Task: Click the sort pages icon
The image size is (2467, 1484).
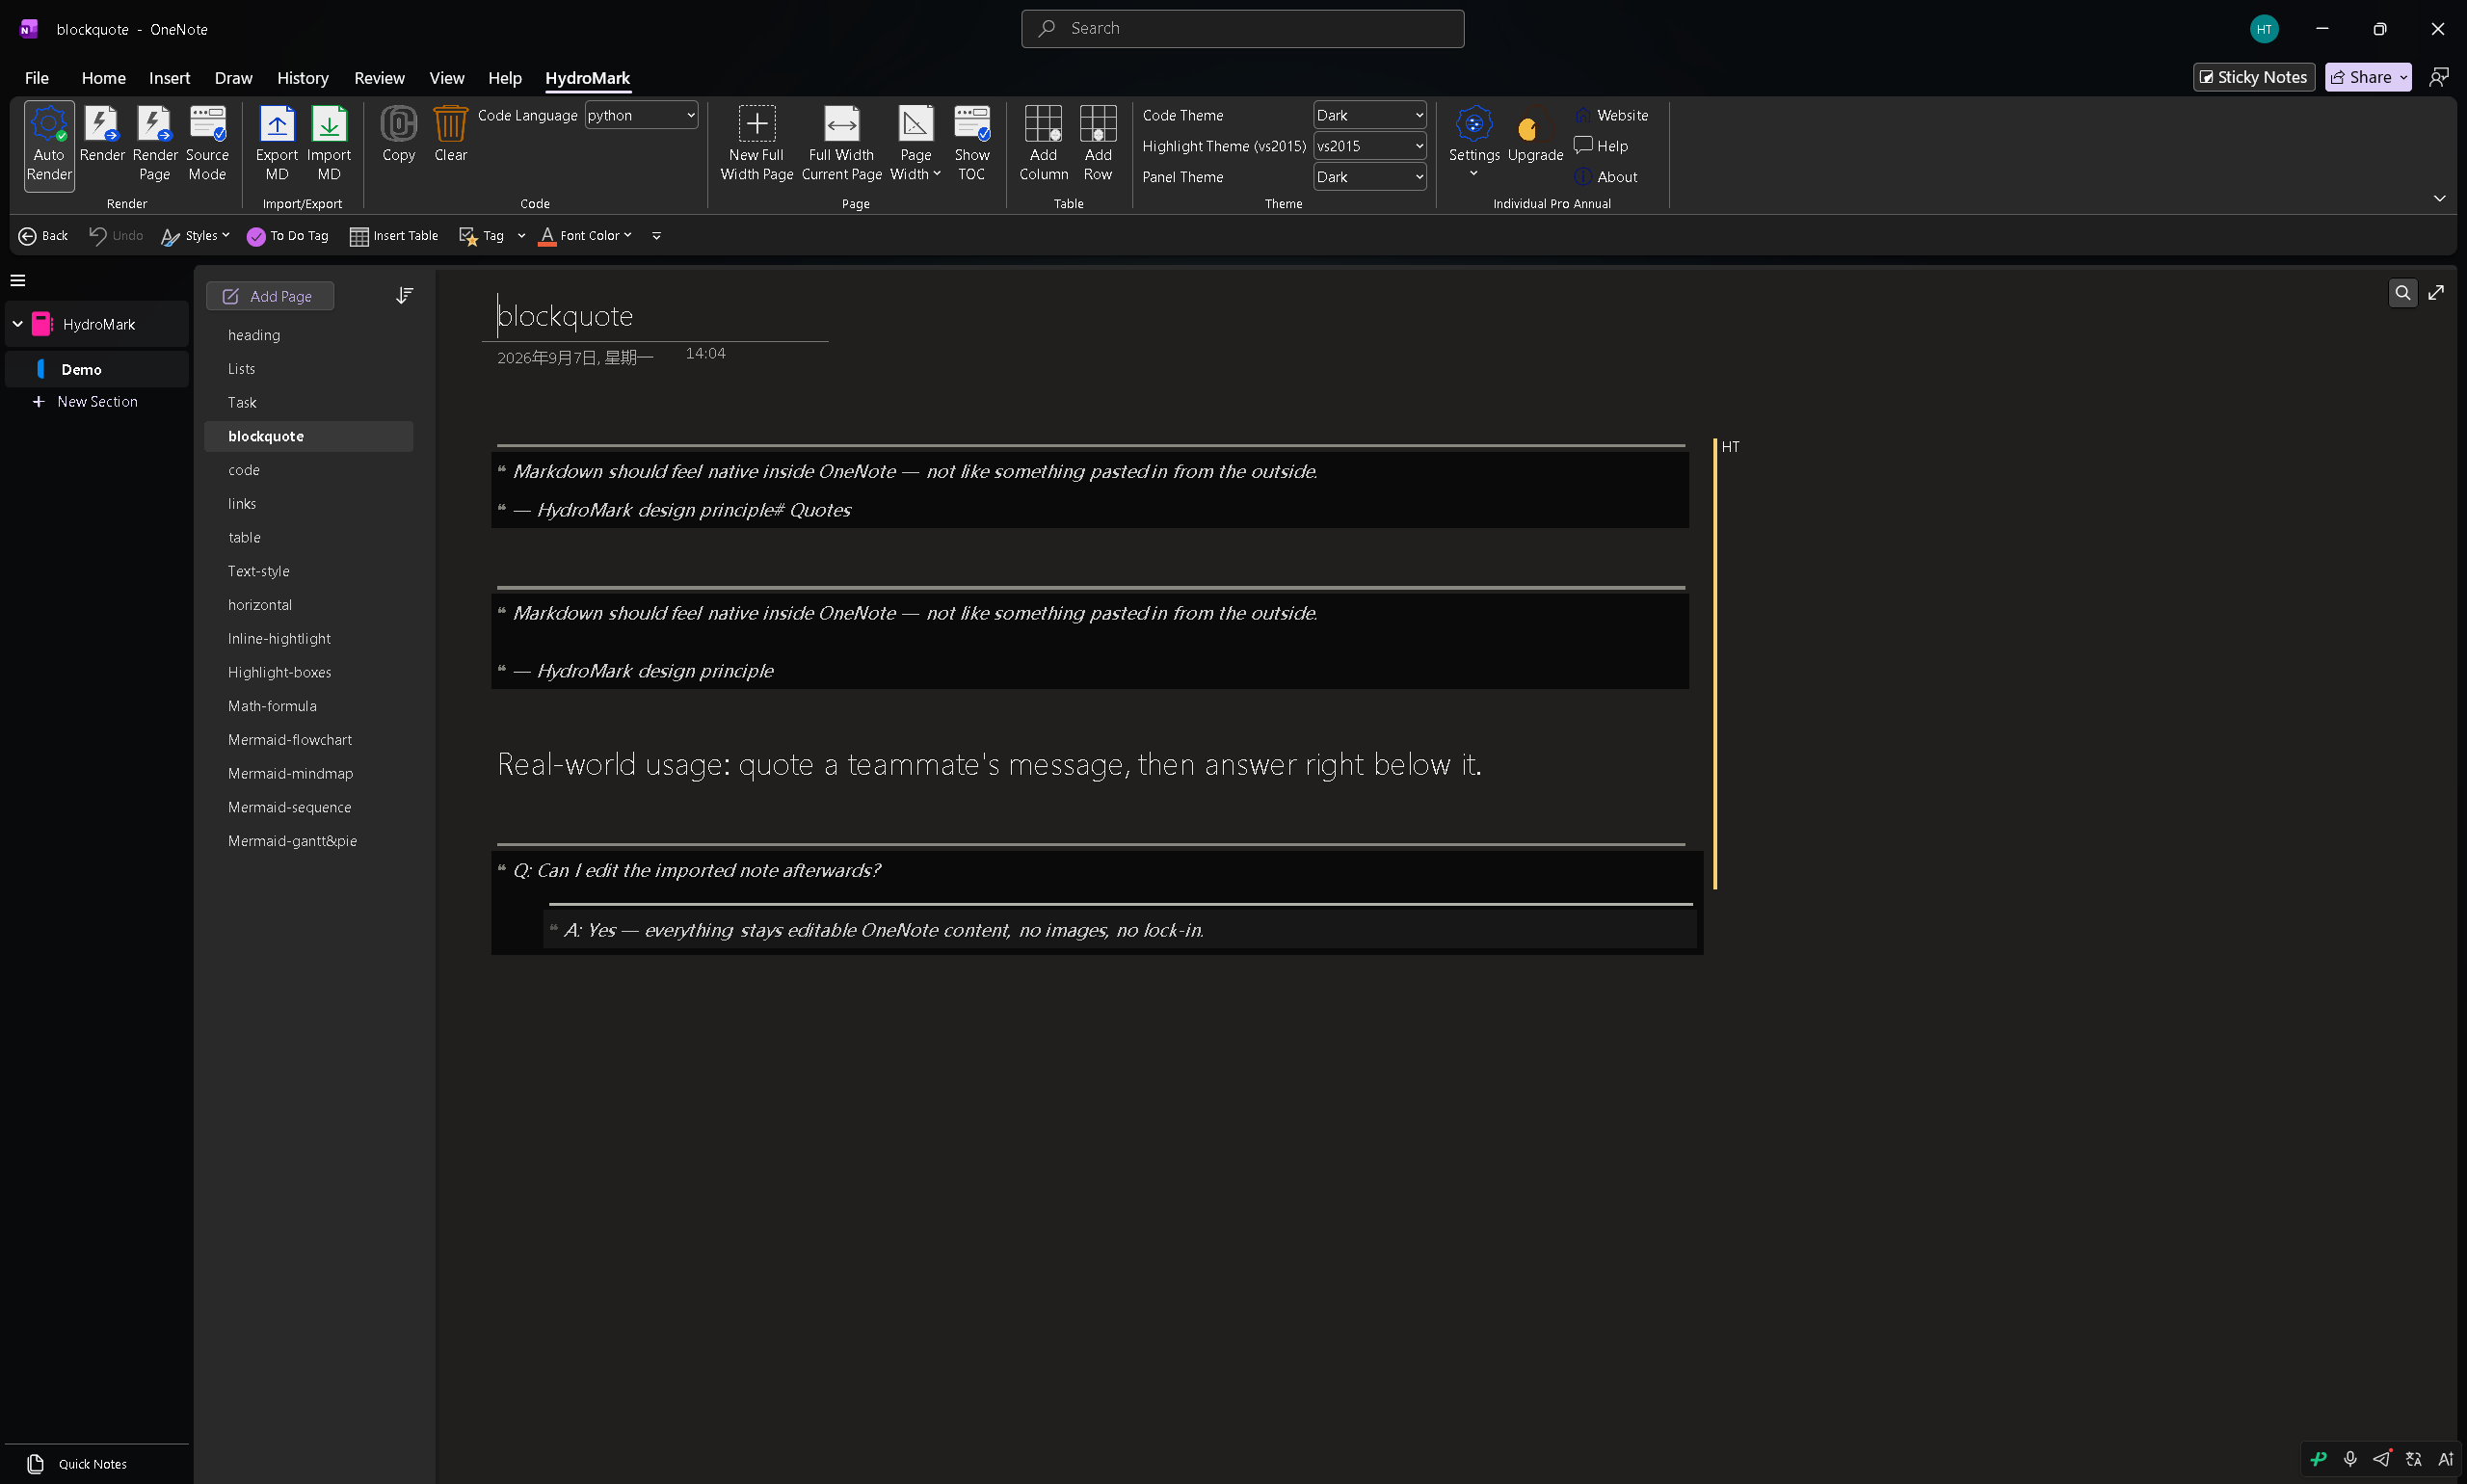Action: click(x=404, y=296)
